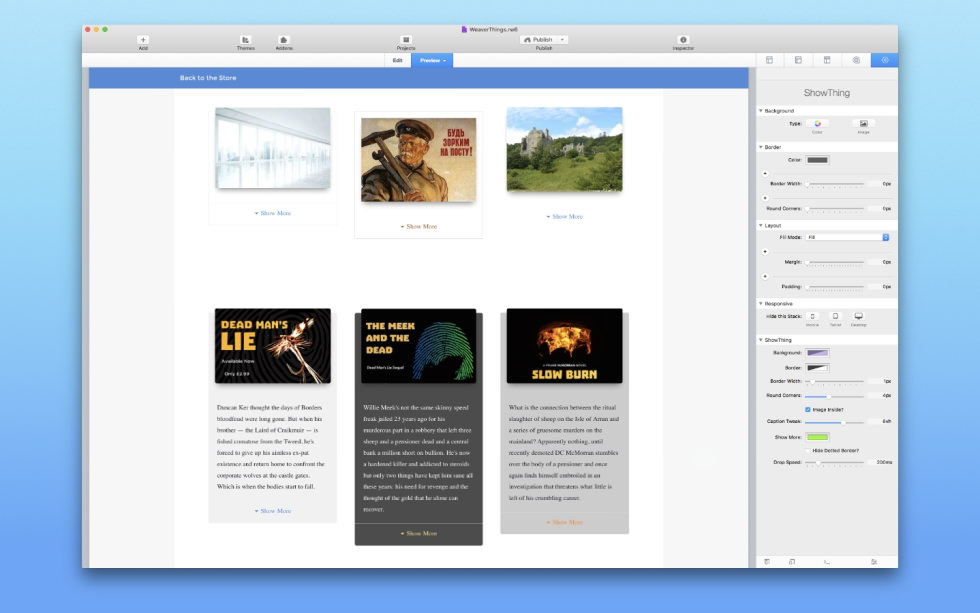Click Show More on the Slow Burn card

(x=564, y=522)
